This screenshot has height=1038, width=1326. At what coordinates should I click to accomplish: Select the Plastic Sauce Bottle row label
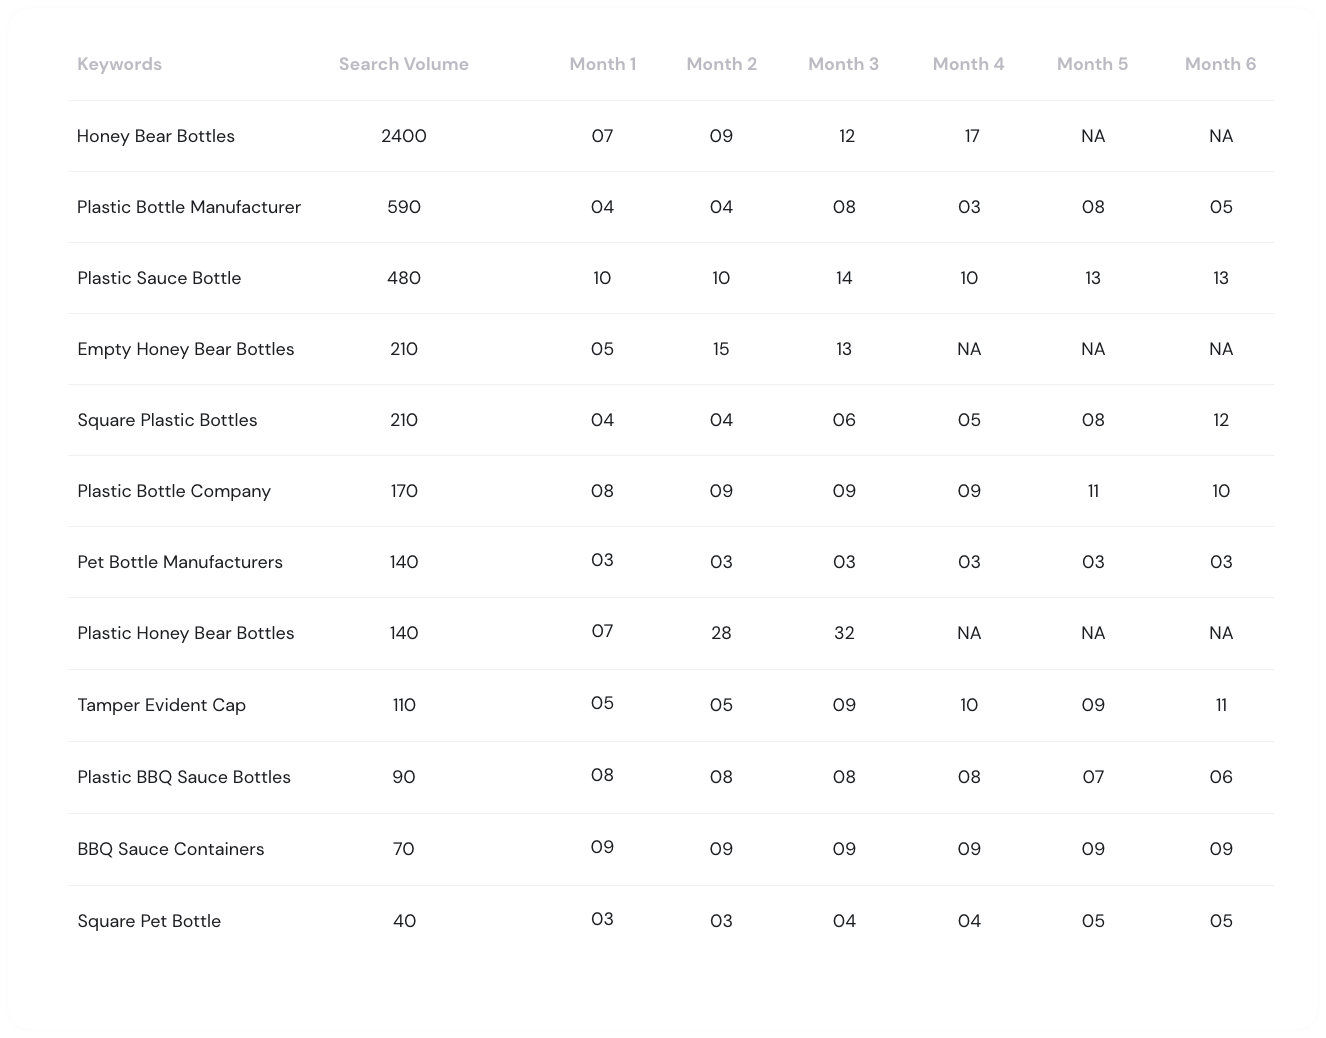(x=159, y=278)
